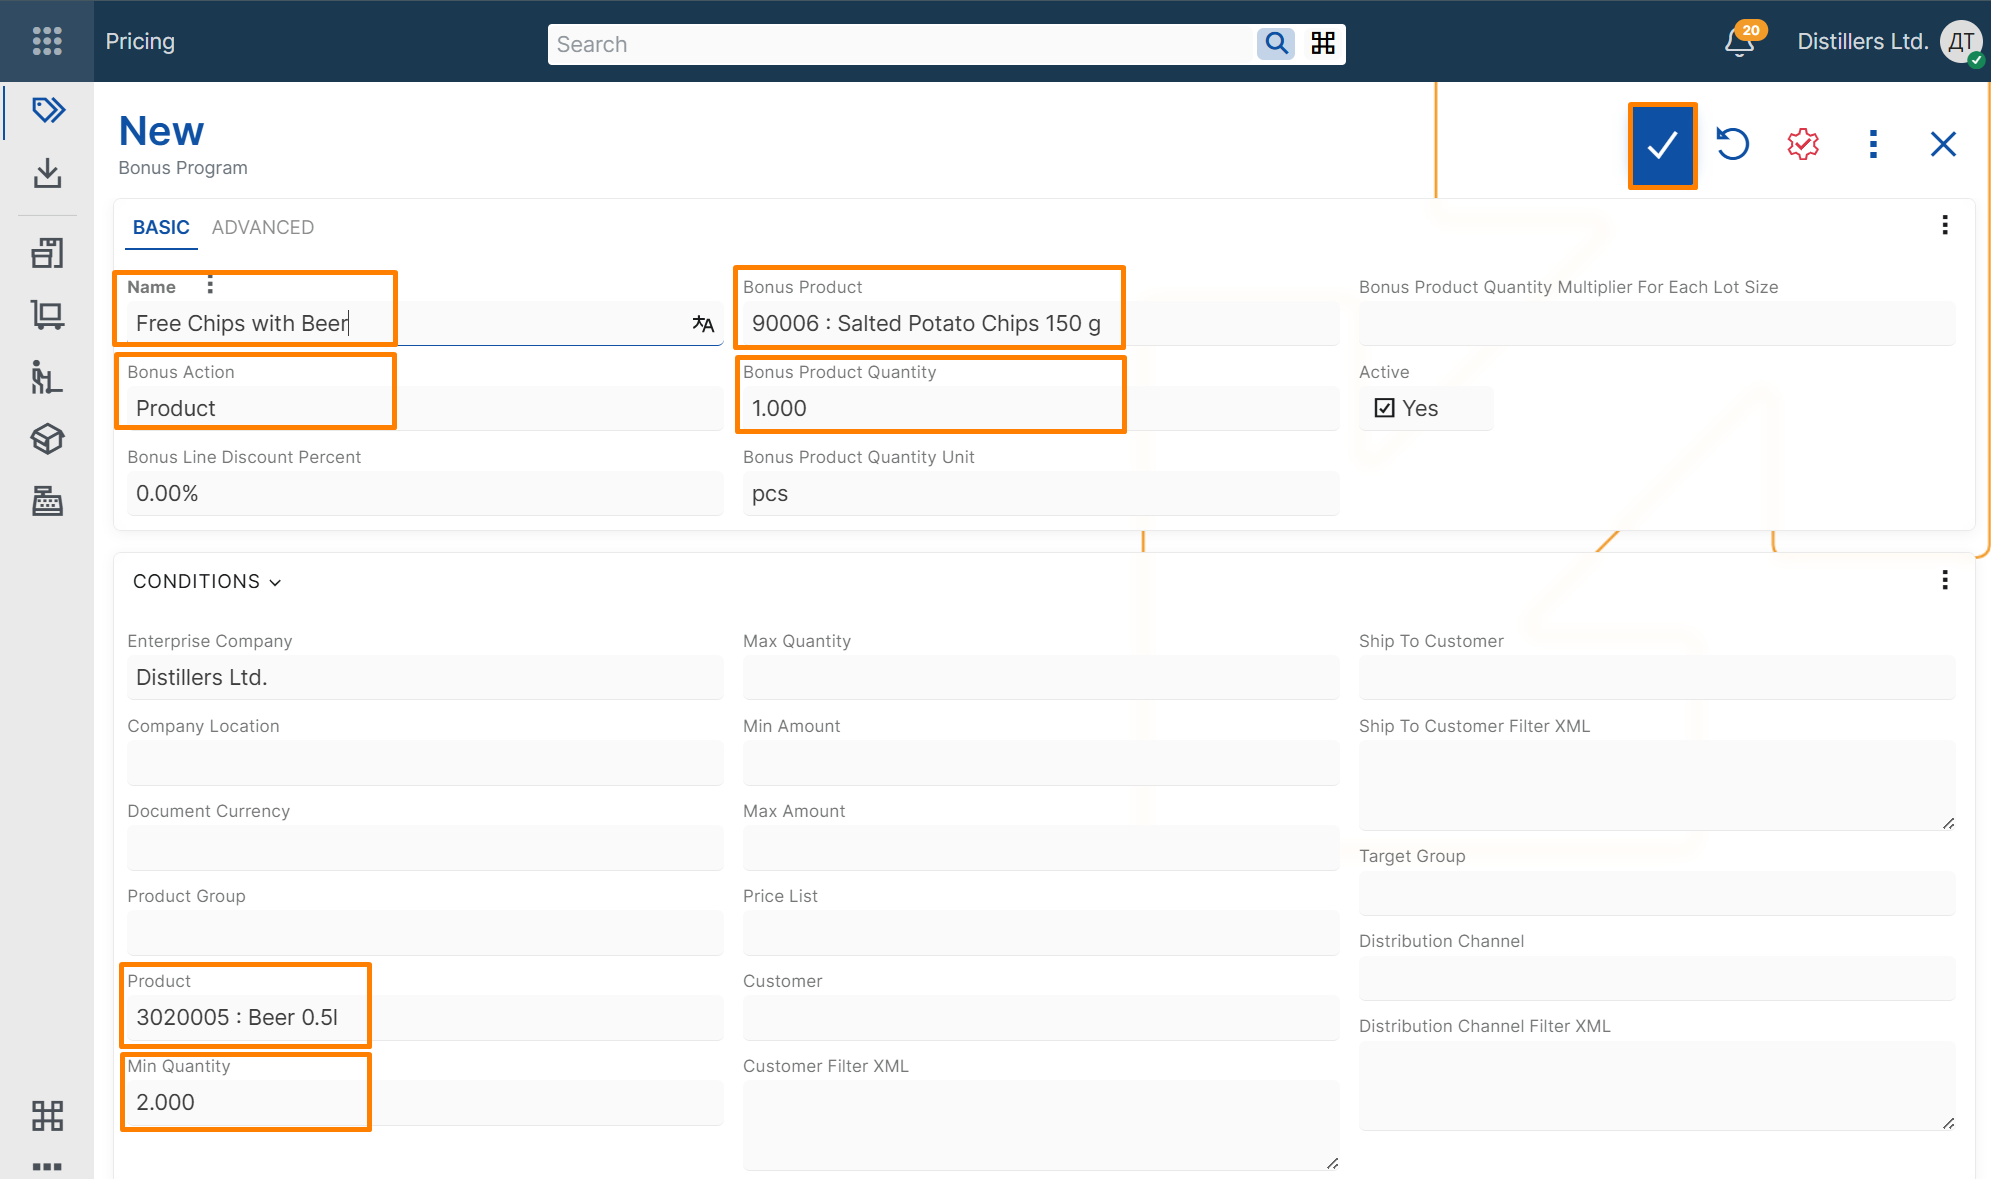This screenshot has width=1991, height=1179.
Task: Open the Bonus Product lookup field
Action: [1040, 323]
